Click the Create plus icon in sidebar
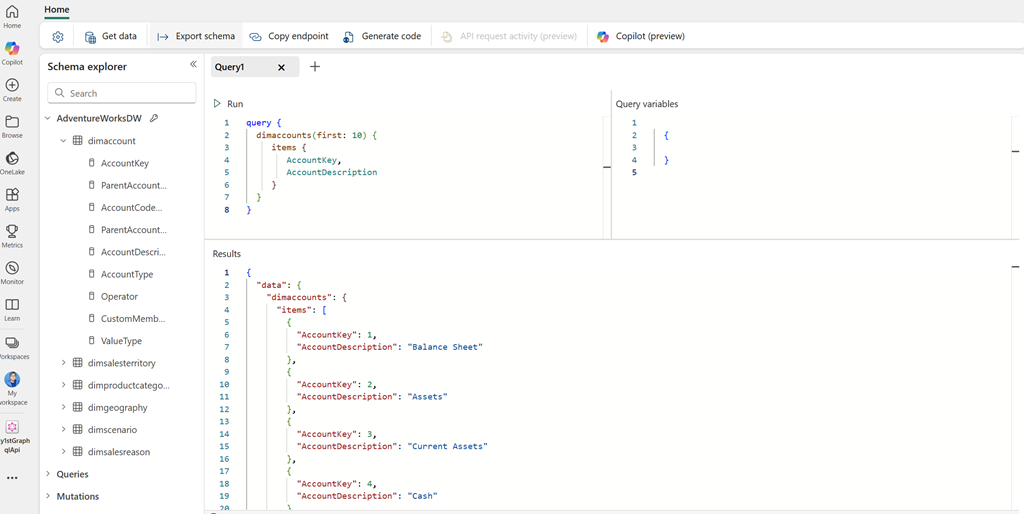 click(12, 89)
